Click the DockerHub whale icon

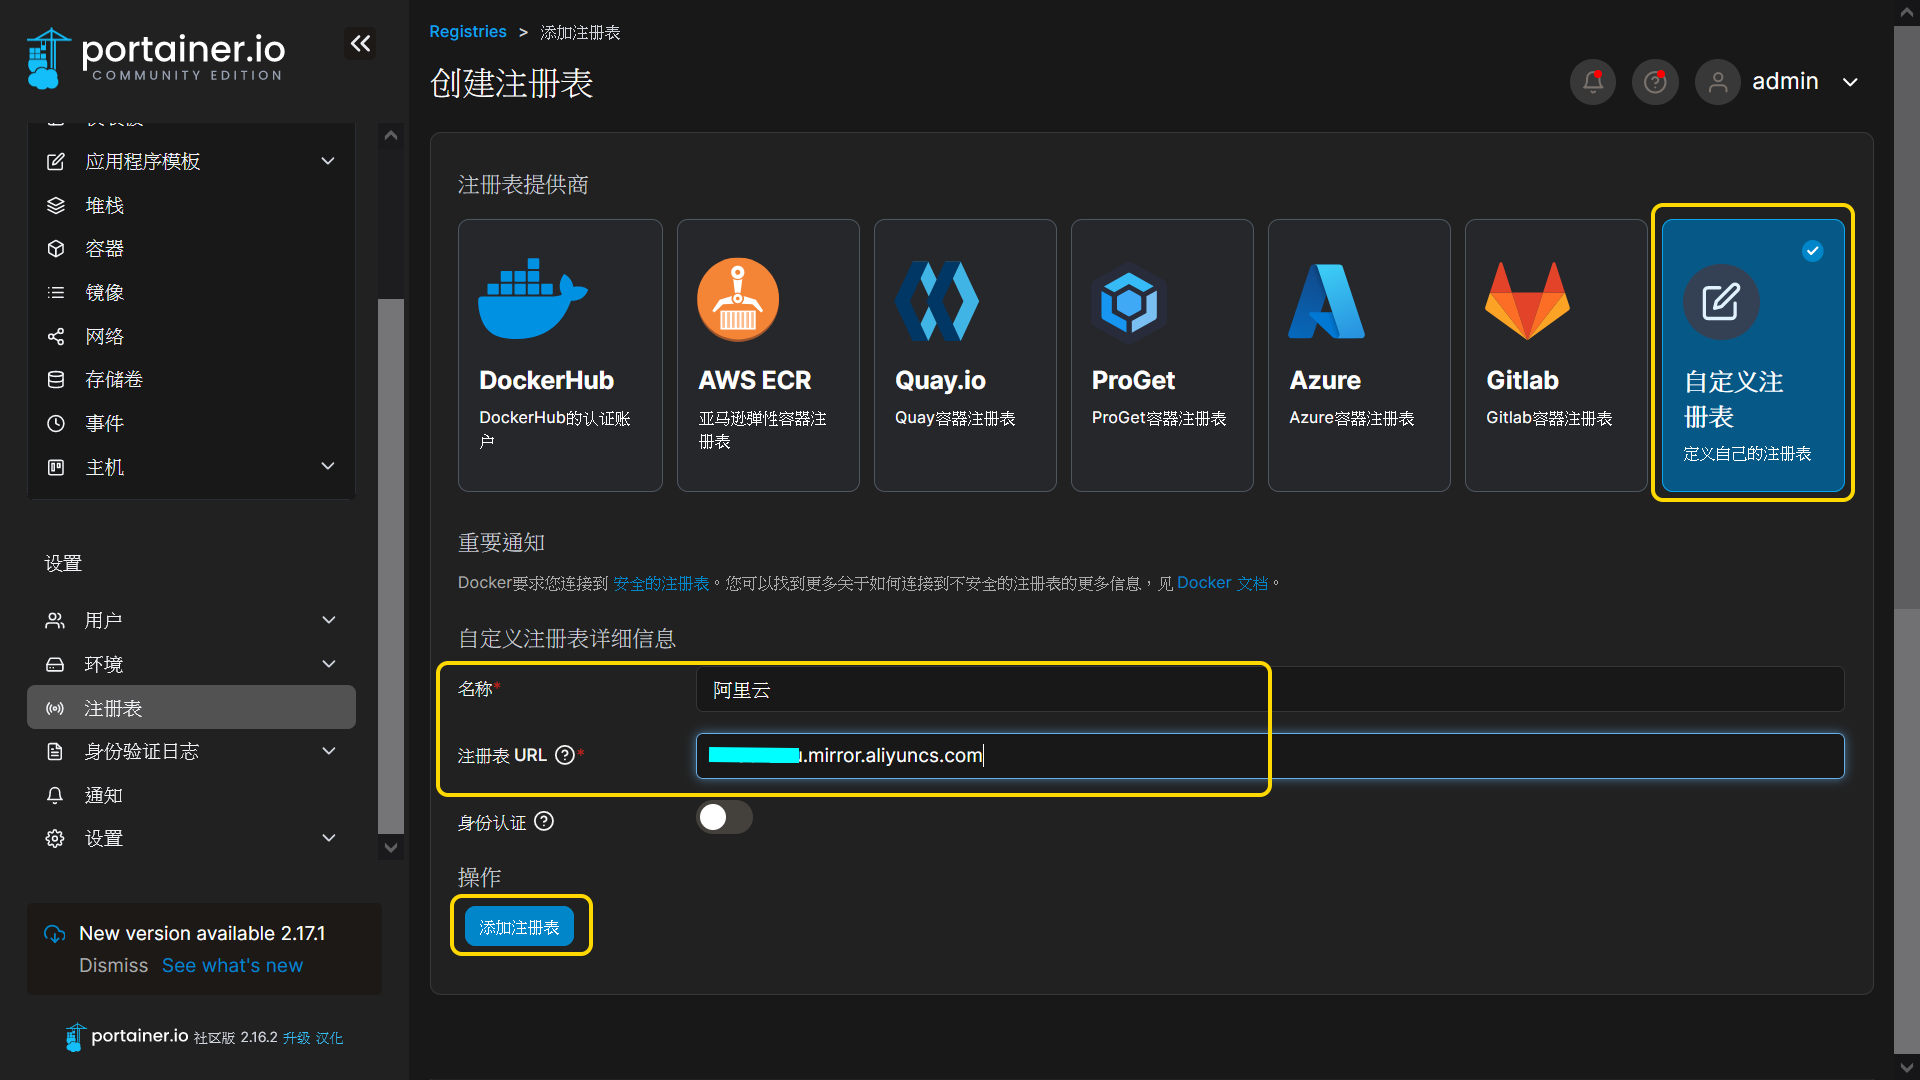click(532, 299)
